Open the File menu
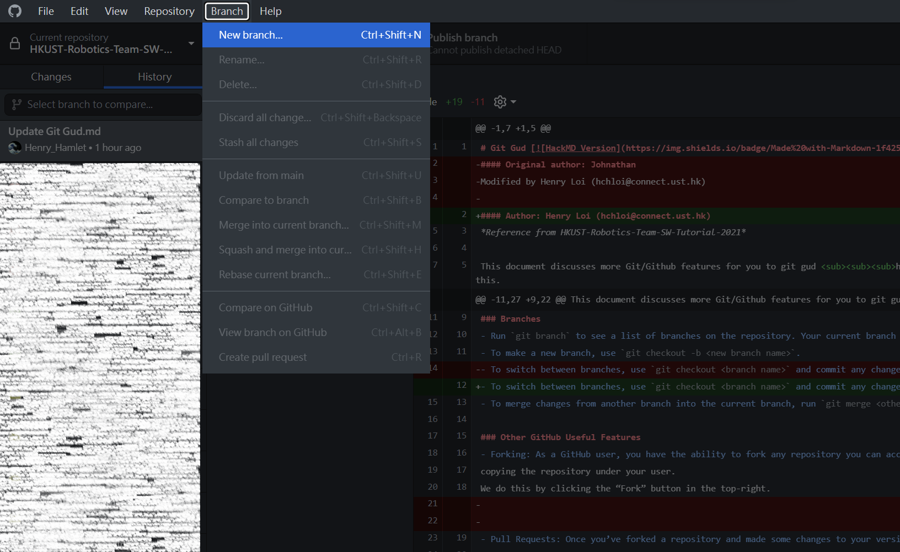Image resolution: width=900 pixels, height=552 pixels. 46,11
